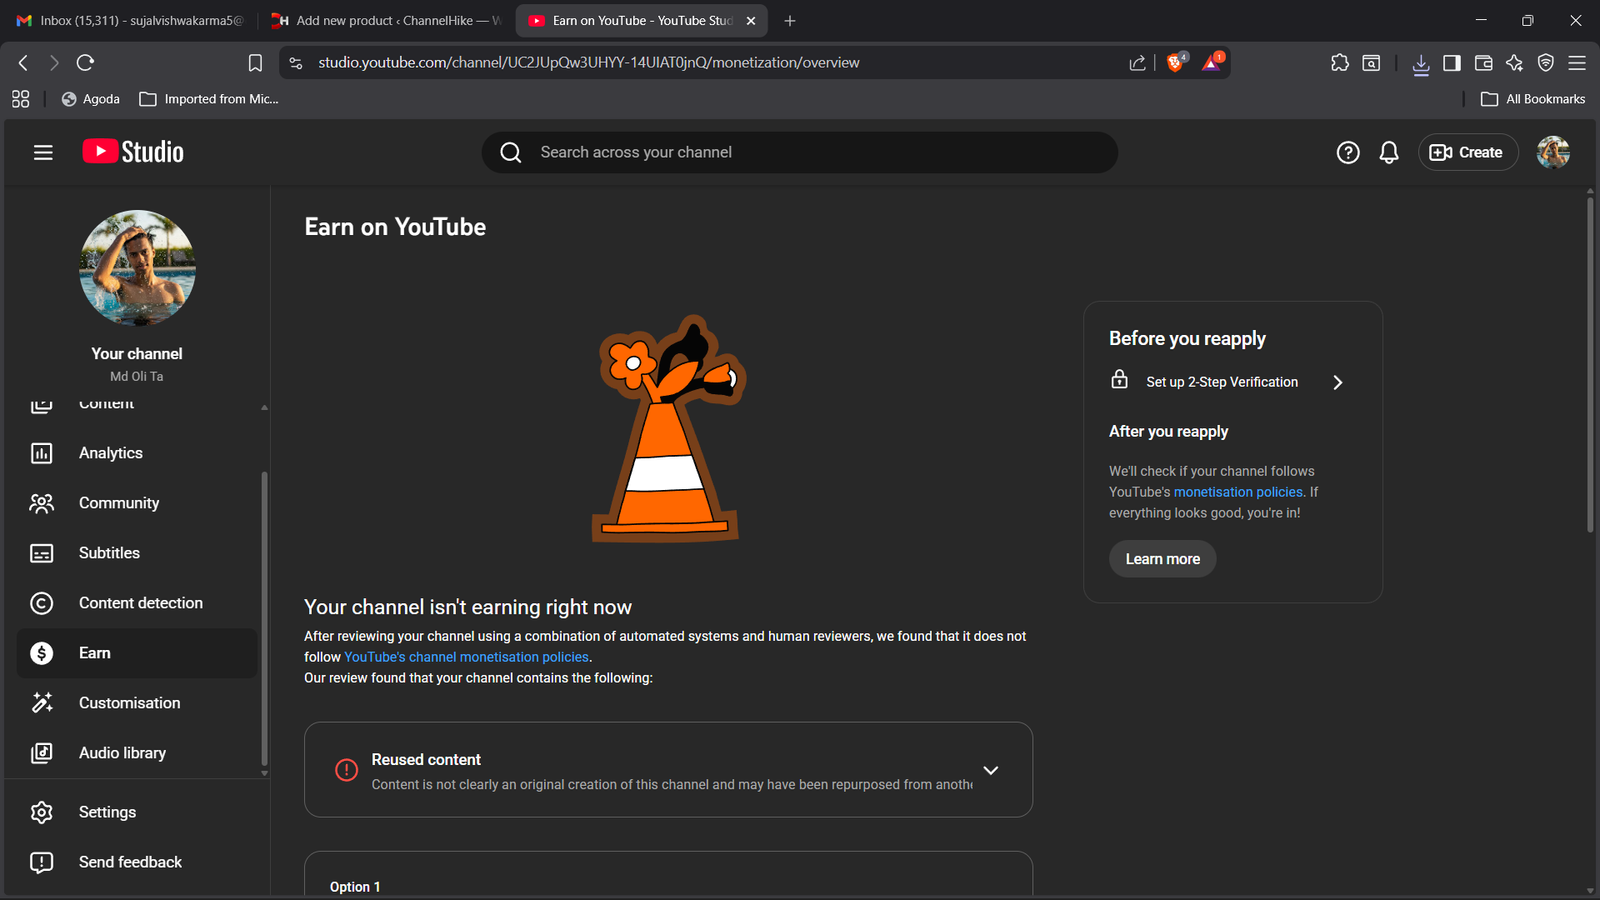1600x900 pixels.
Task: Click the account avatar in top right
Action: [1552, 152]
